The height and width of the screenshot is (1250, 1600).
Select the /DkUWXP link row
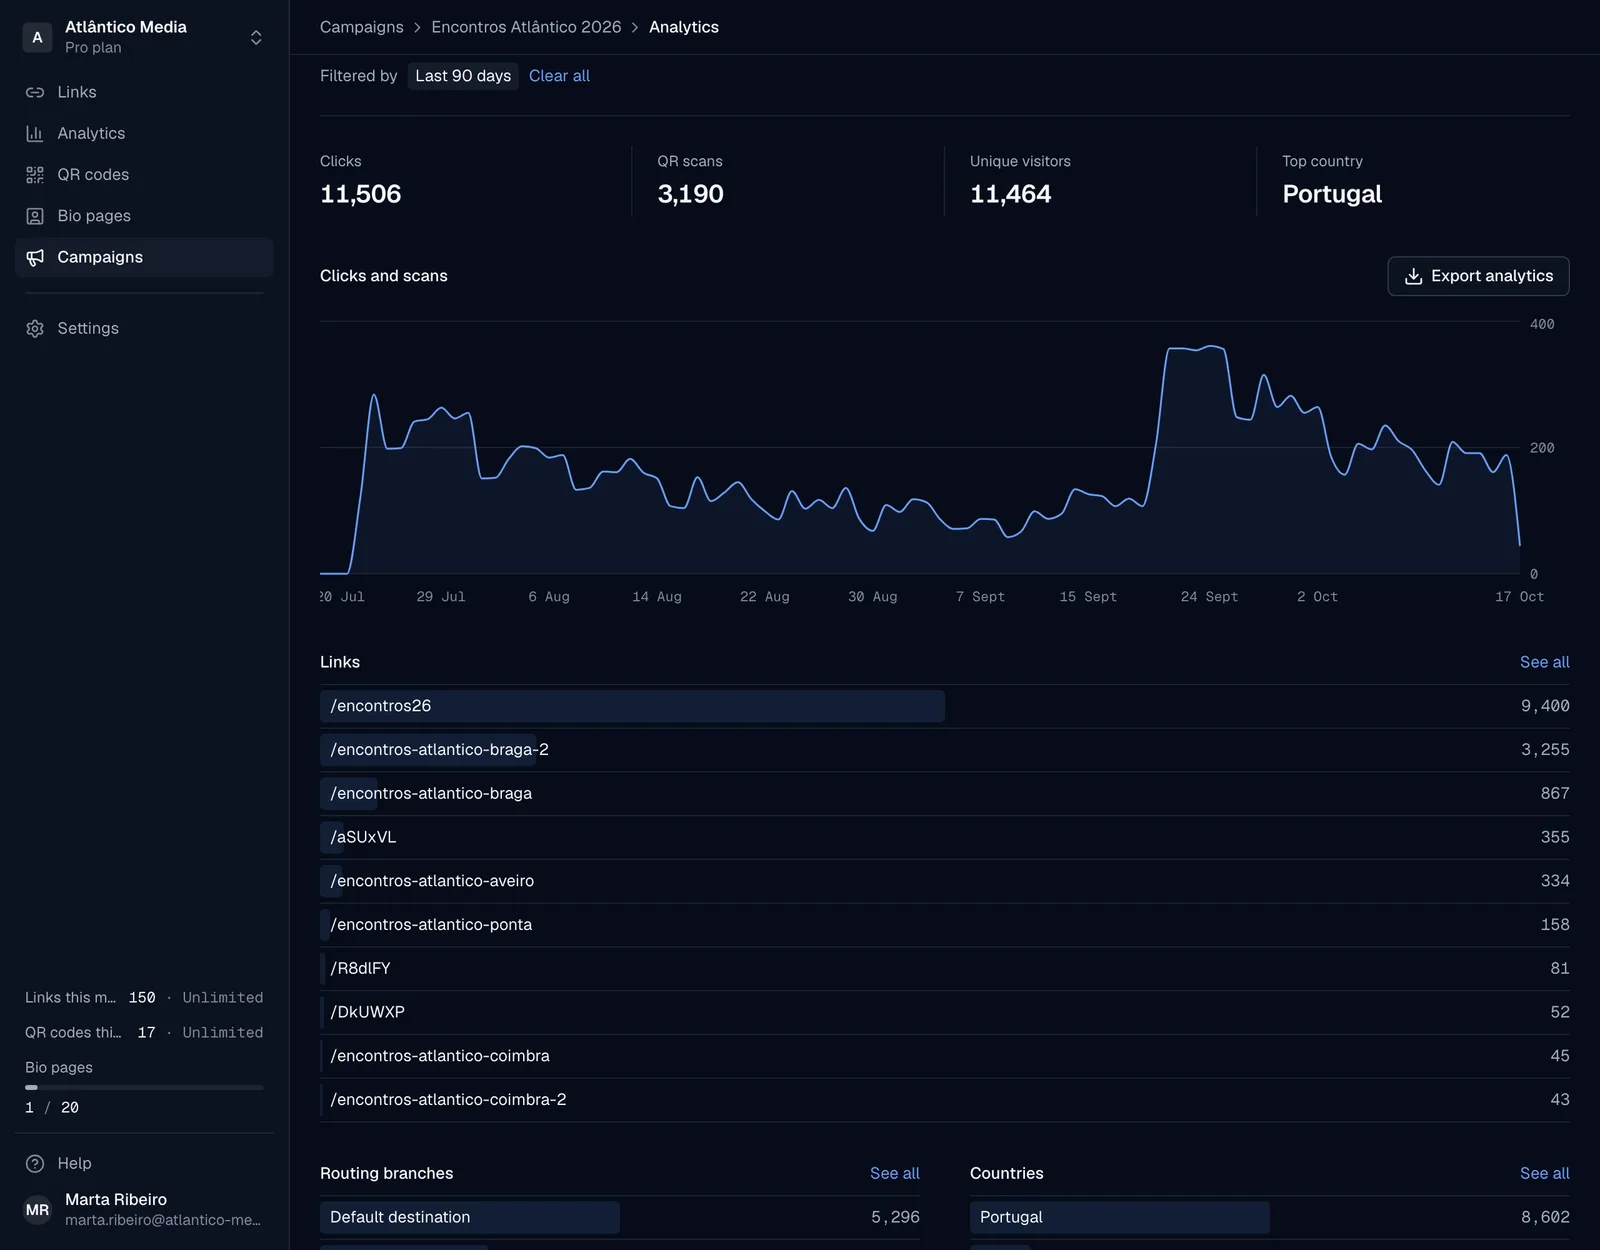coord(945,1012)
